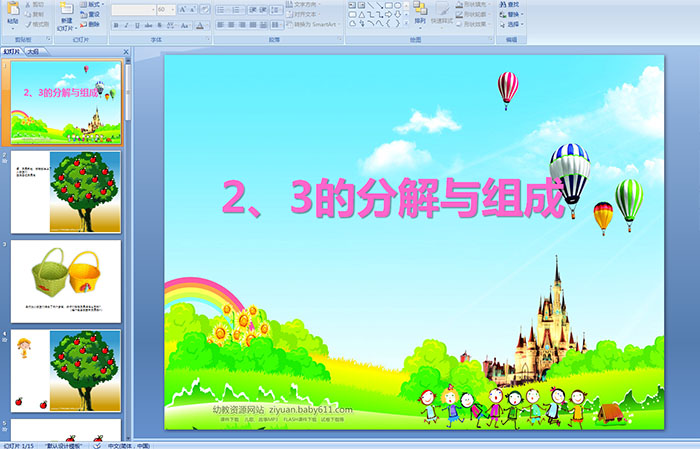Select slide 2 apple tree thumbnail

pyautogui.click(x=66, y=192)
